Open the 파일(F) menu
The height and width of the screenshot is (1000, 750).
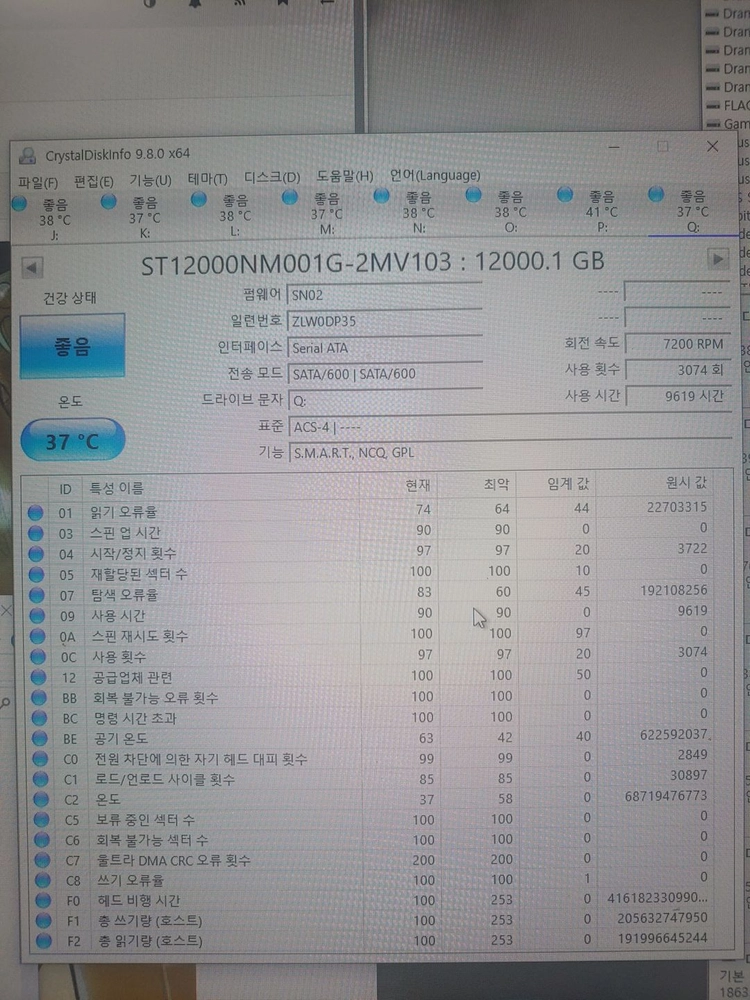click(x=38, y=183)
